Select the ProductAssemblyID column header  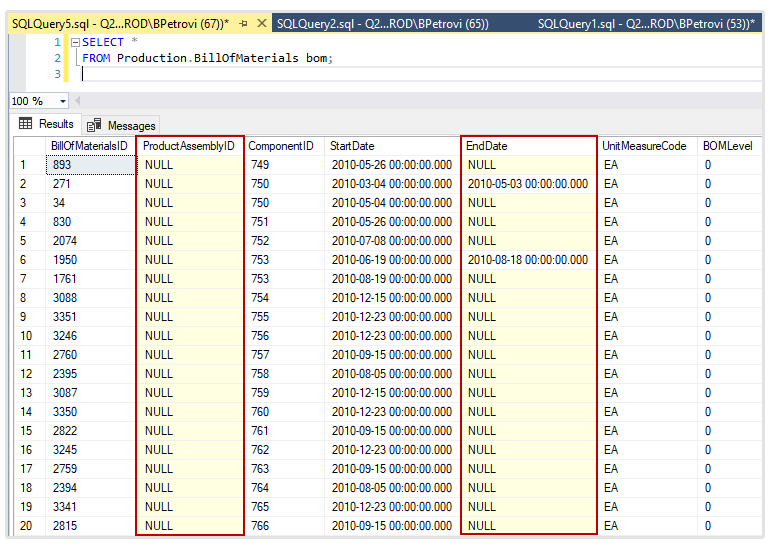coord(189,146)
